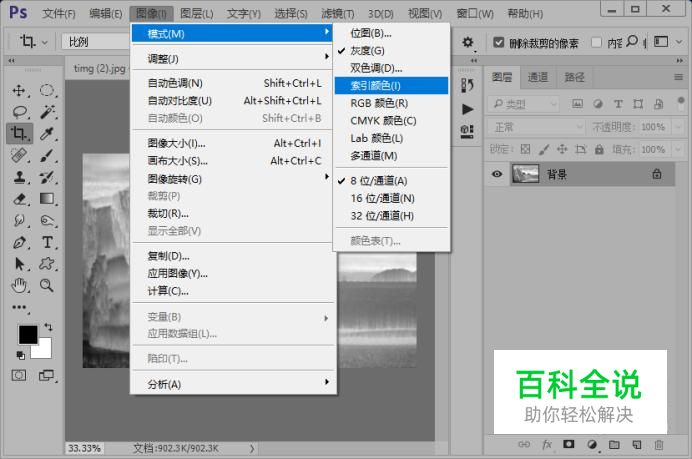Click the black foreground color swatch

click(27, 334)
